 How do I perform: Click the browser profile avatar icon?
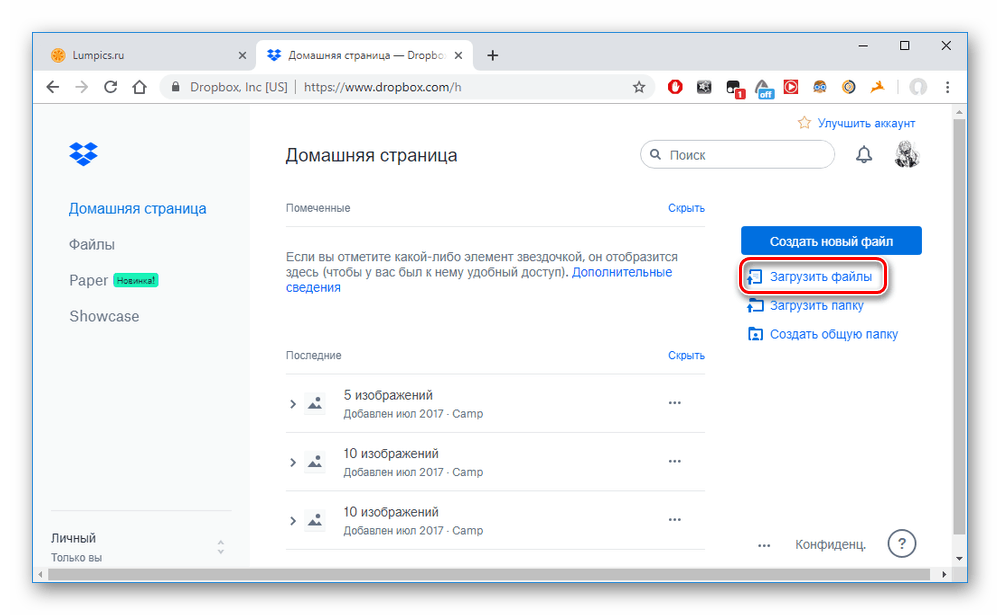(x=918, y=87)
